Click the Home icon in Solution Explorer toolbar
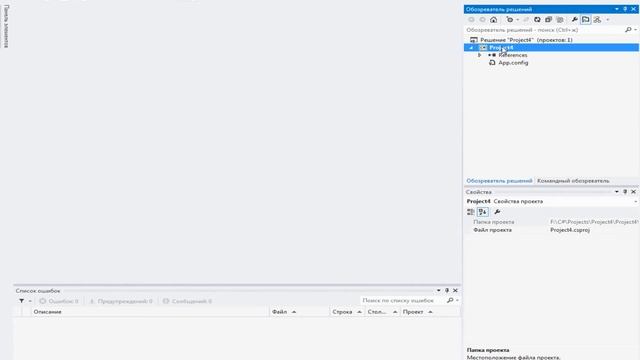Screen dimensions: 640x360 [x=493, y=20]
